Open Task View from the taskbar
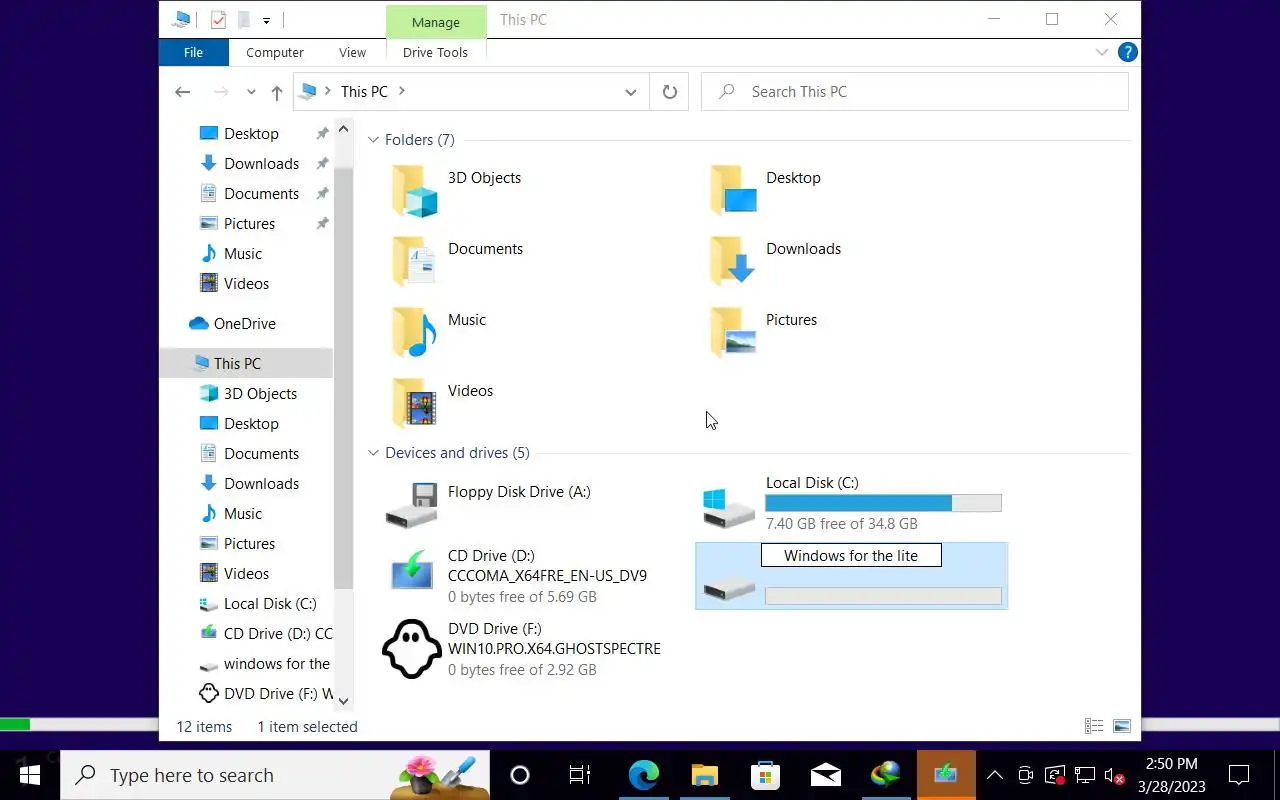Screen dimensions: 1280x800 (580, 775)
